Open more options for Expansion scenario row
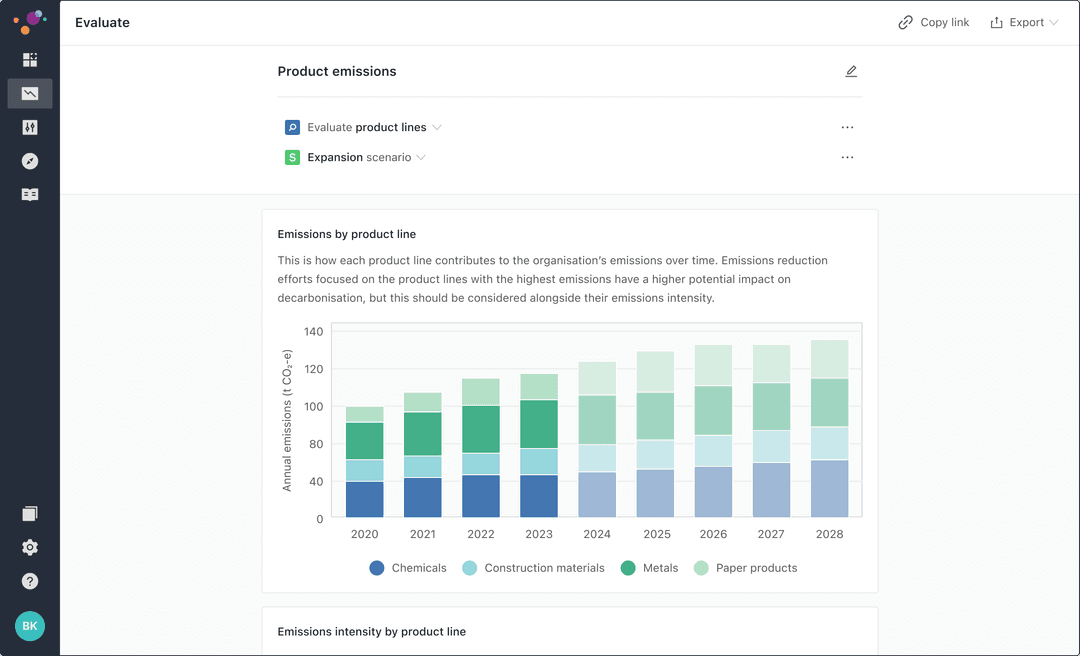Image resolution: width=1080 pixels, height=656 pixels. 847,158
